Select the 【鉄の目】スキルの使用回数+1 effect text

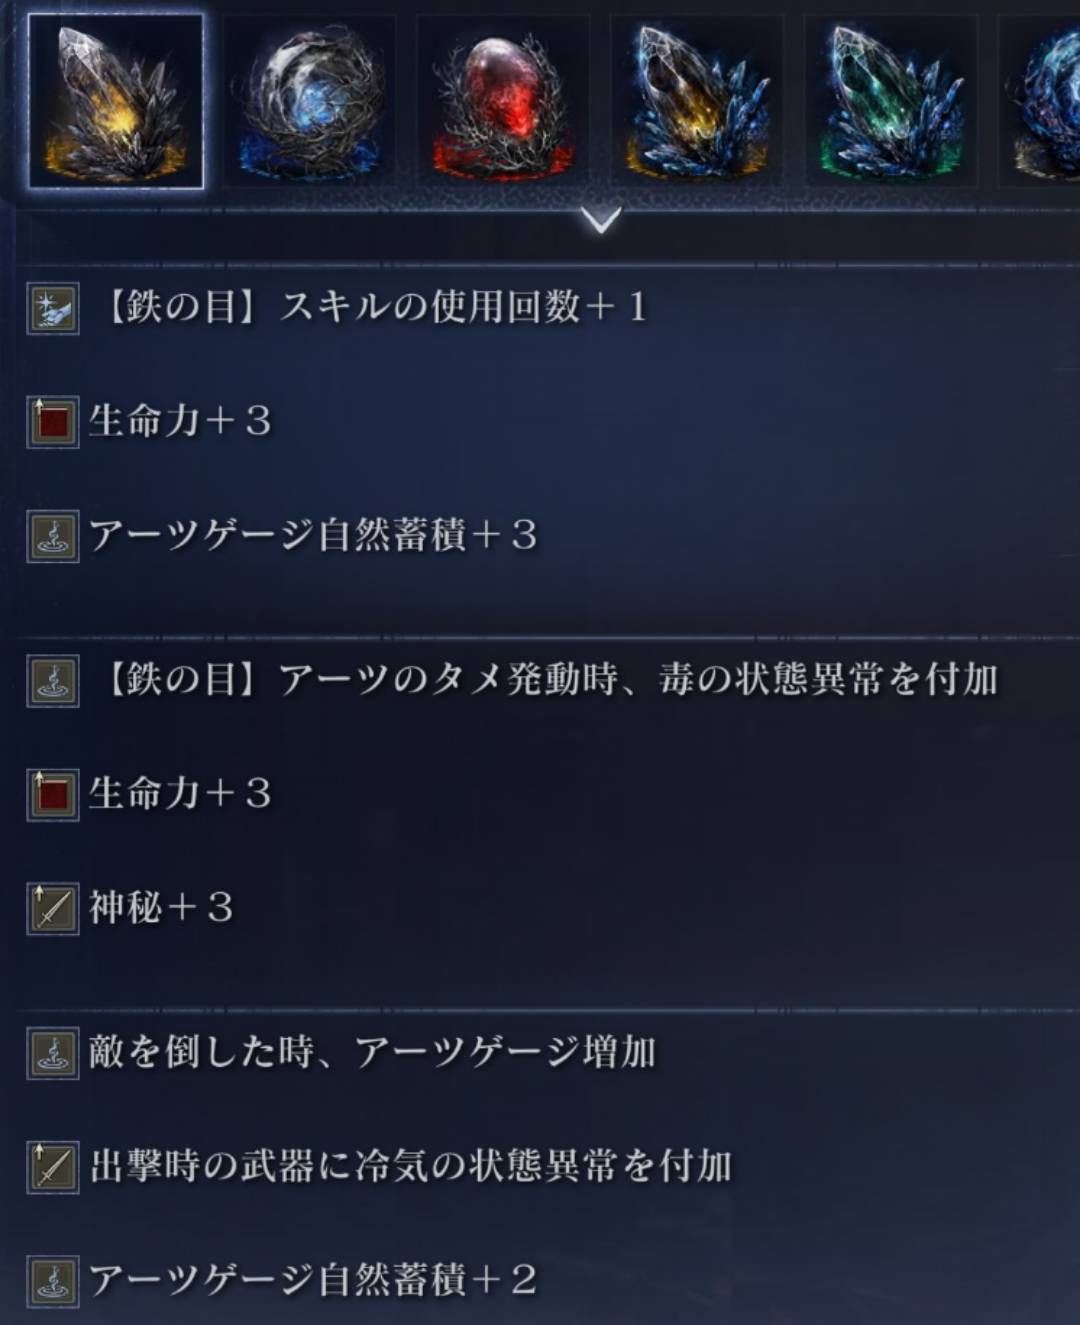coord(371,306)
